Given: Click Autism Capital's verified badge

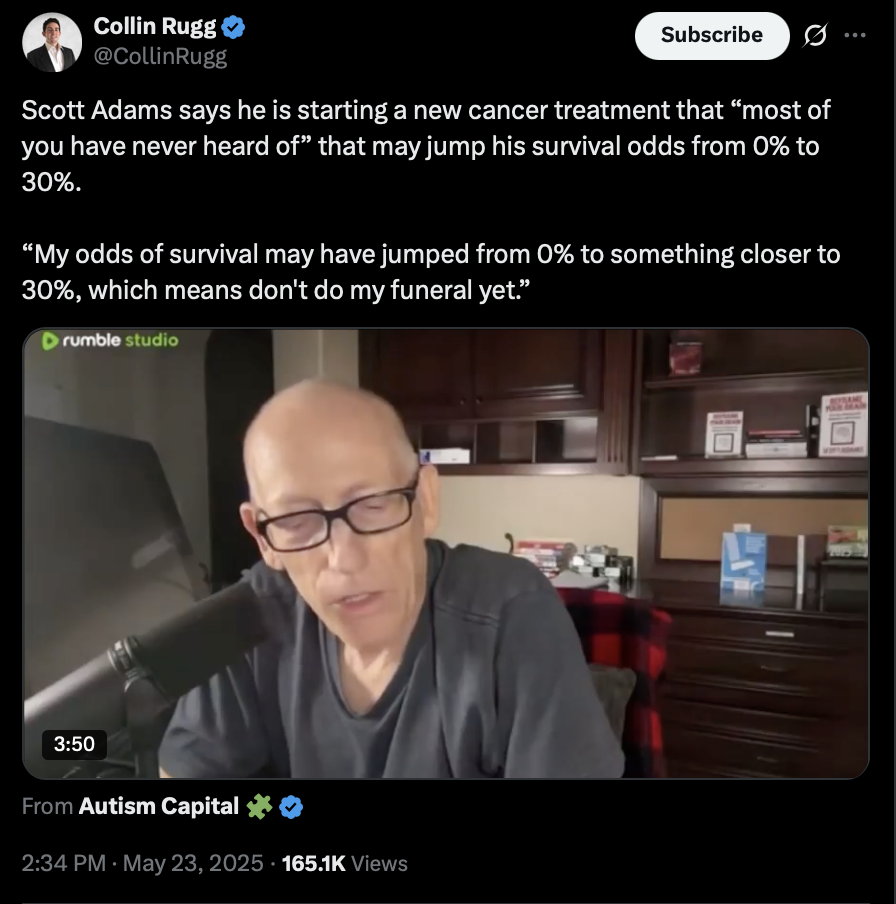Looking at the screenshot, I should pos(291,807).
